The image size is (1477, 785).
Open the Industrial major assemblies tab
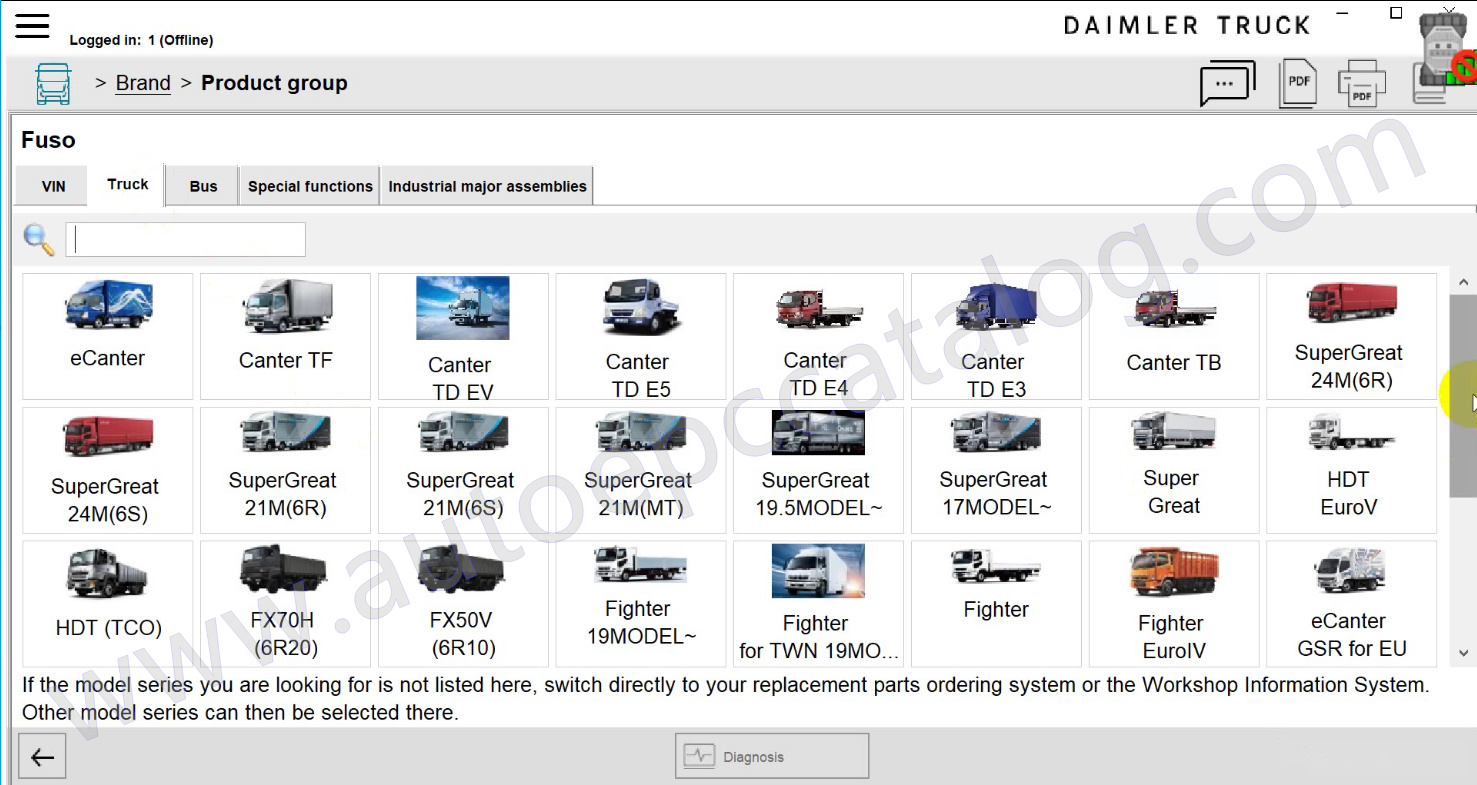click(x=487, y=187)
